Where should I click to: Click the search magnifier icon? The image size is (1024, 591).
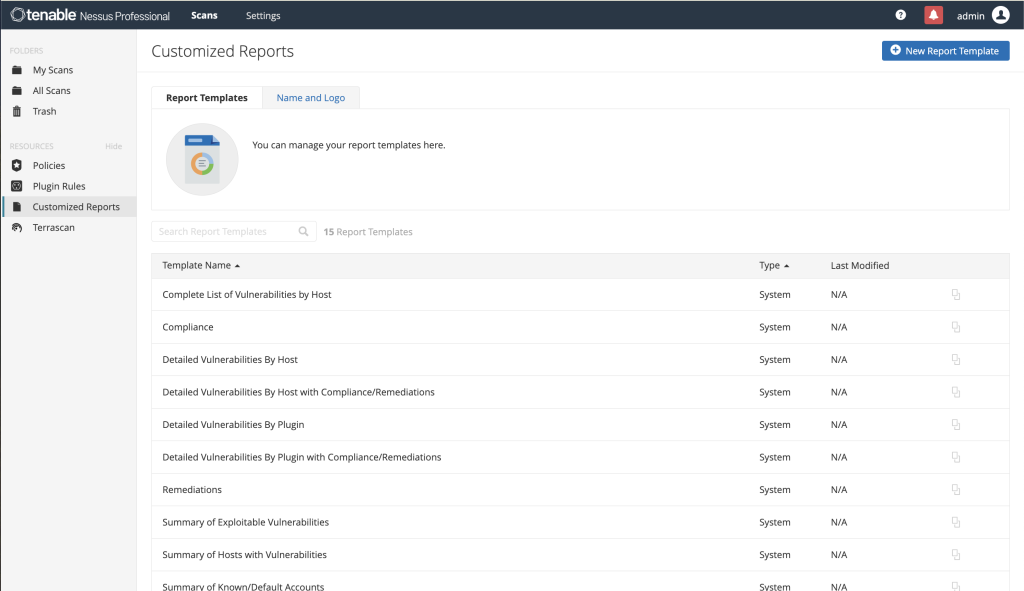304,232
